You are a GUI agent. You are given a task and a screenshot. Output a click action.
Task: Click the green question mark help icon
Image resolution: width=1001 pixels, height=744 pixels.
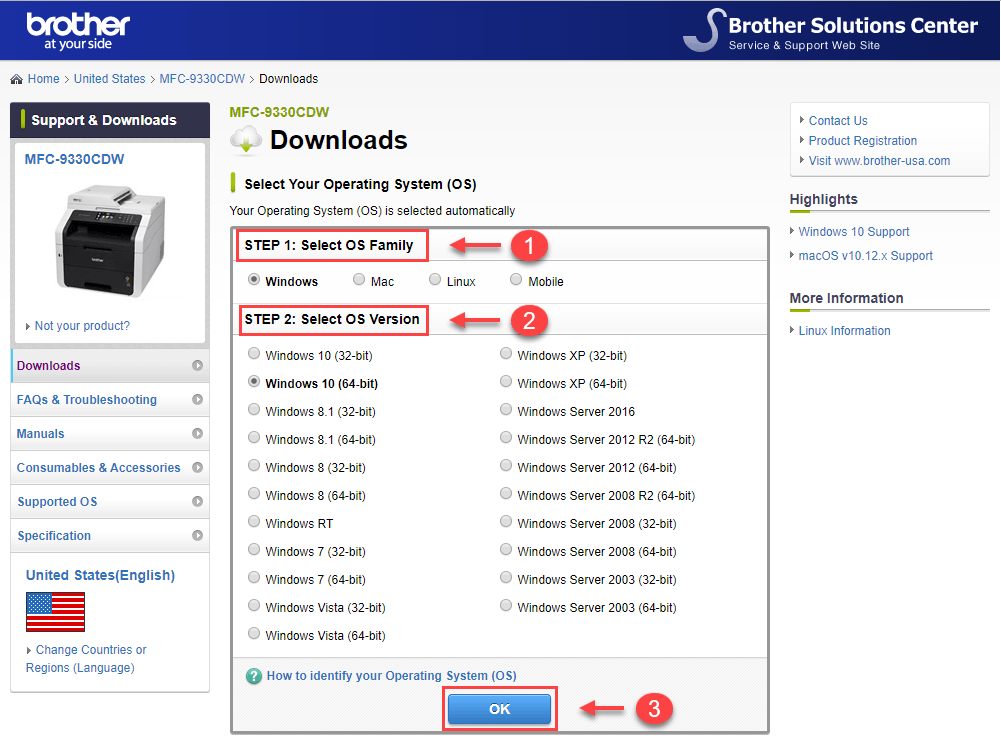(254, 676)
